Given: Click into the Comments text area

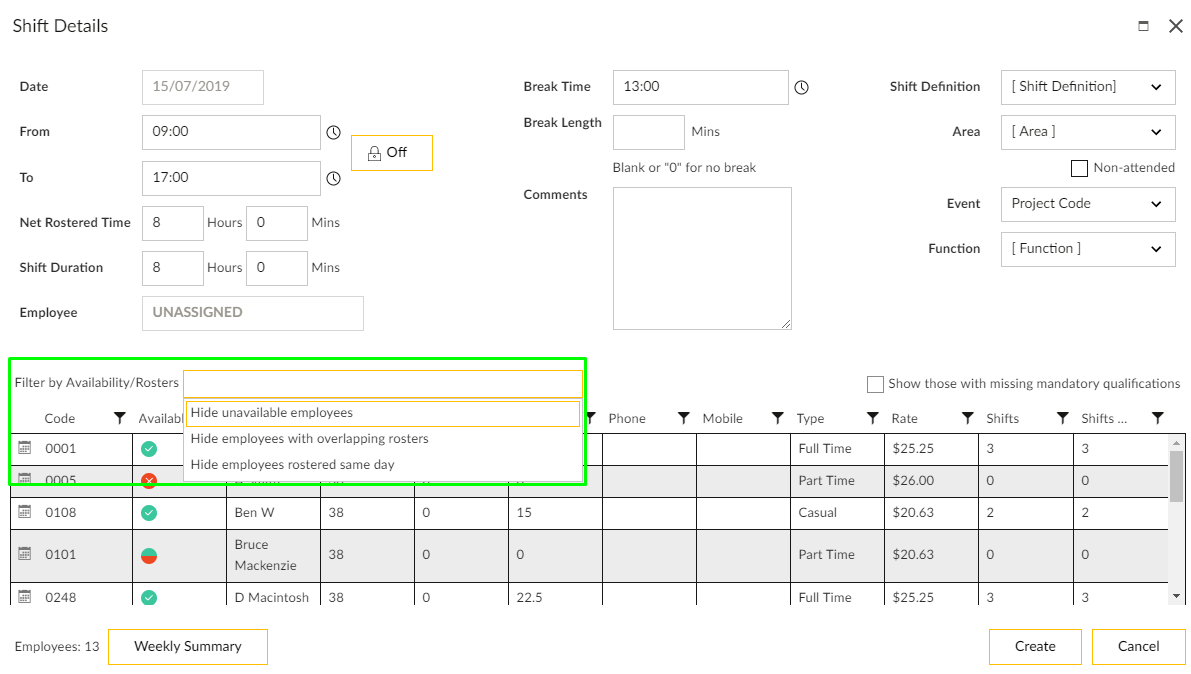Looking at the screenshot, I should point(701,258).
